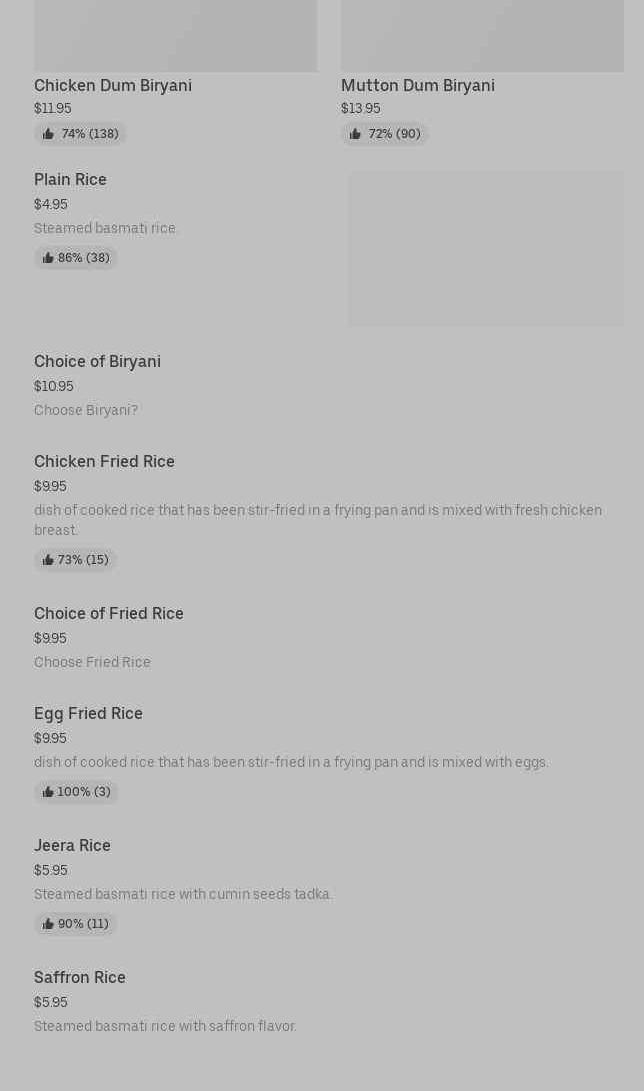This screenshot has width=644, height=1091.
Task: Select the Plain Rice menu item
Action: [x=70, y=180]
